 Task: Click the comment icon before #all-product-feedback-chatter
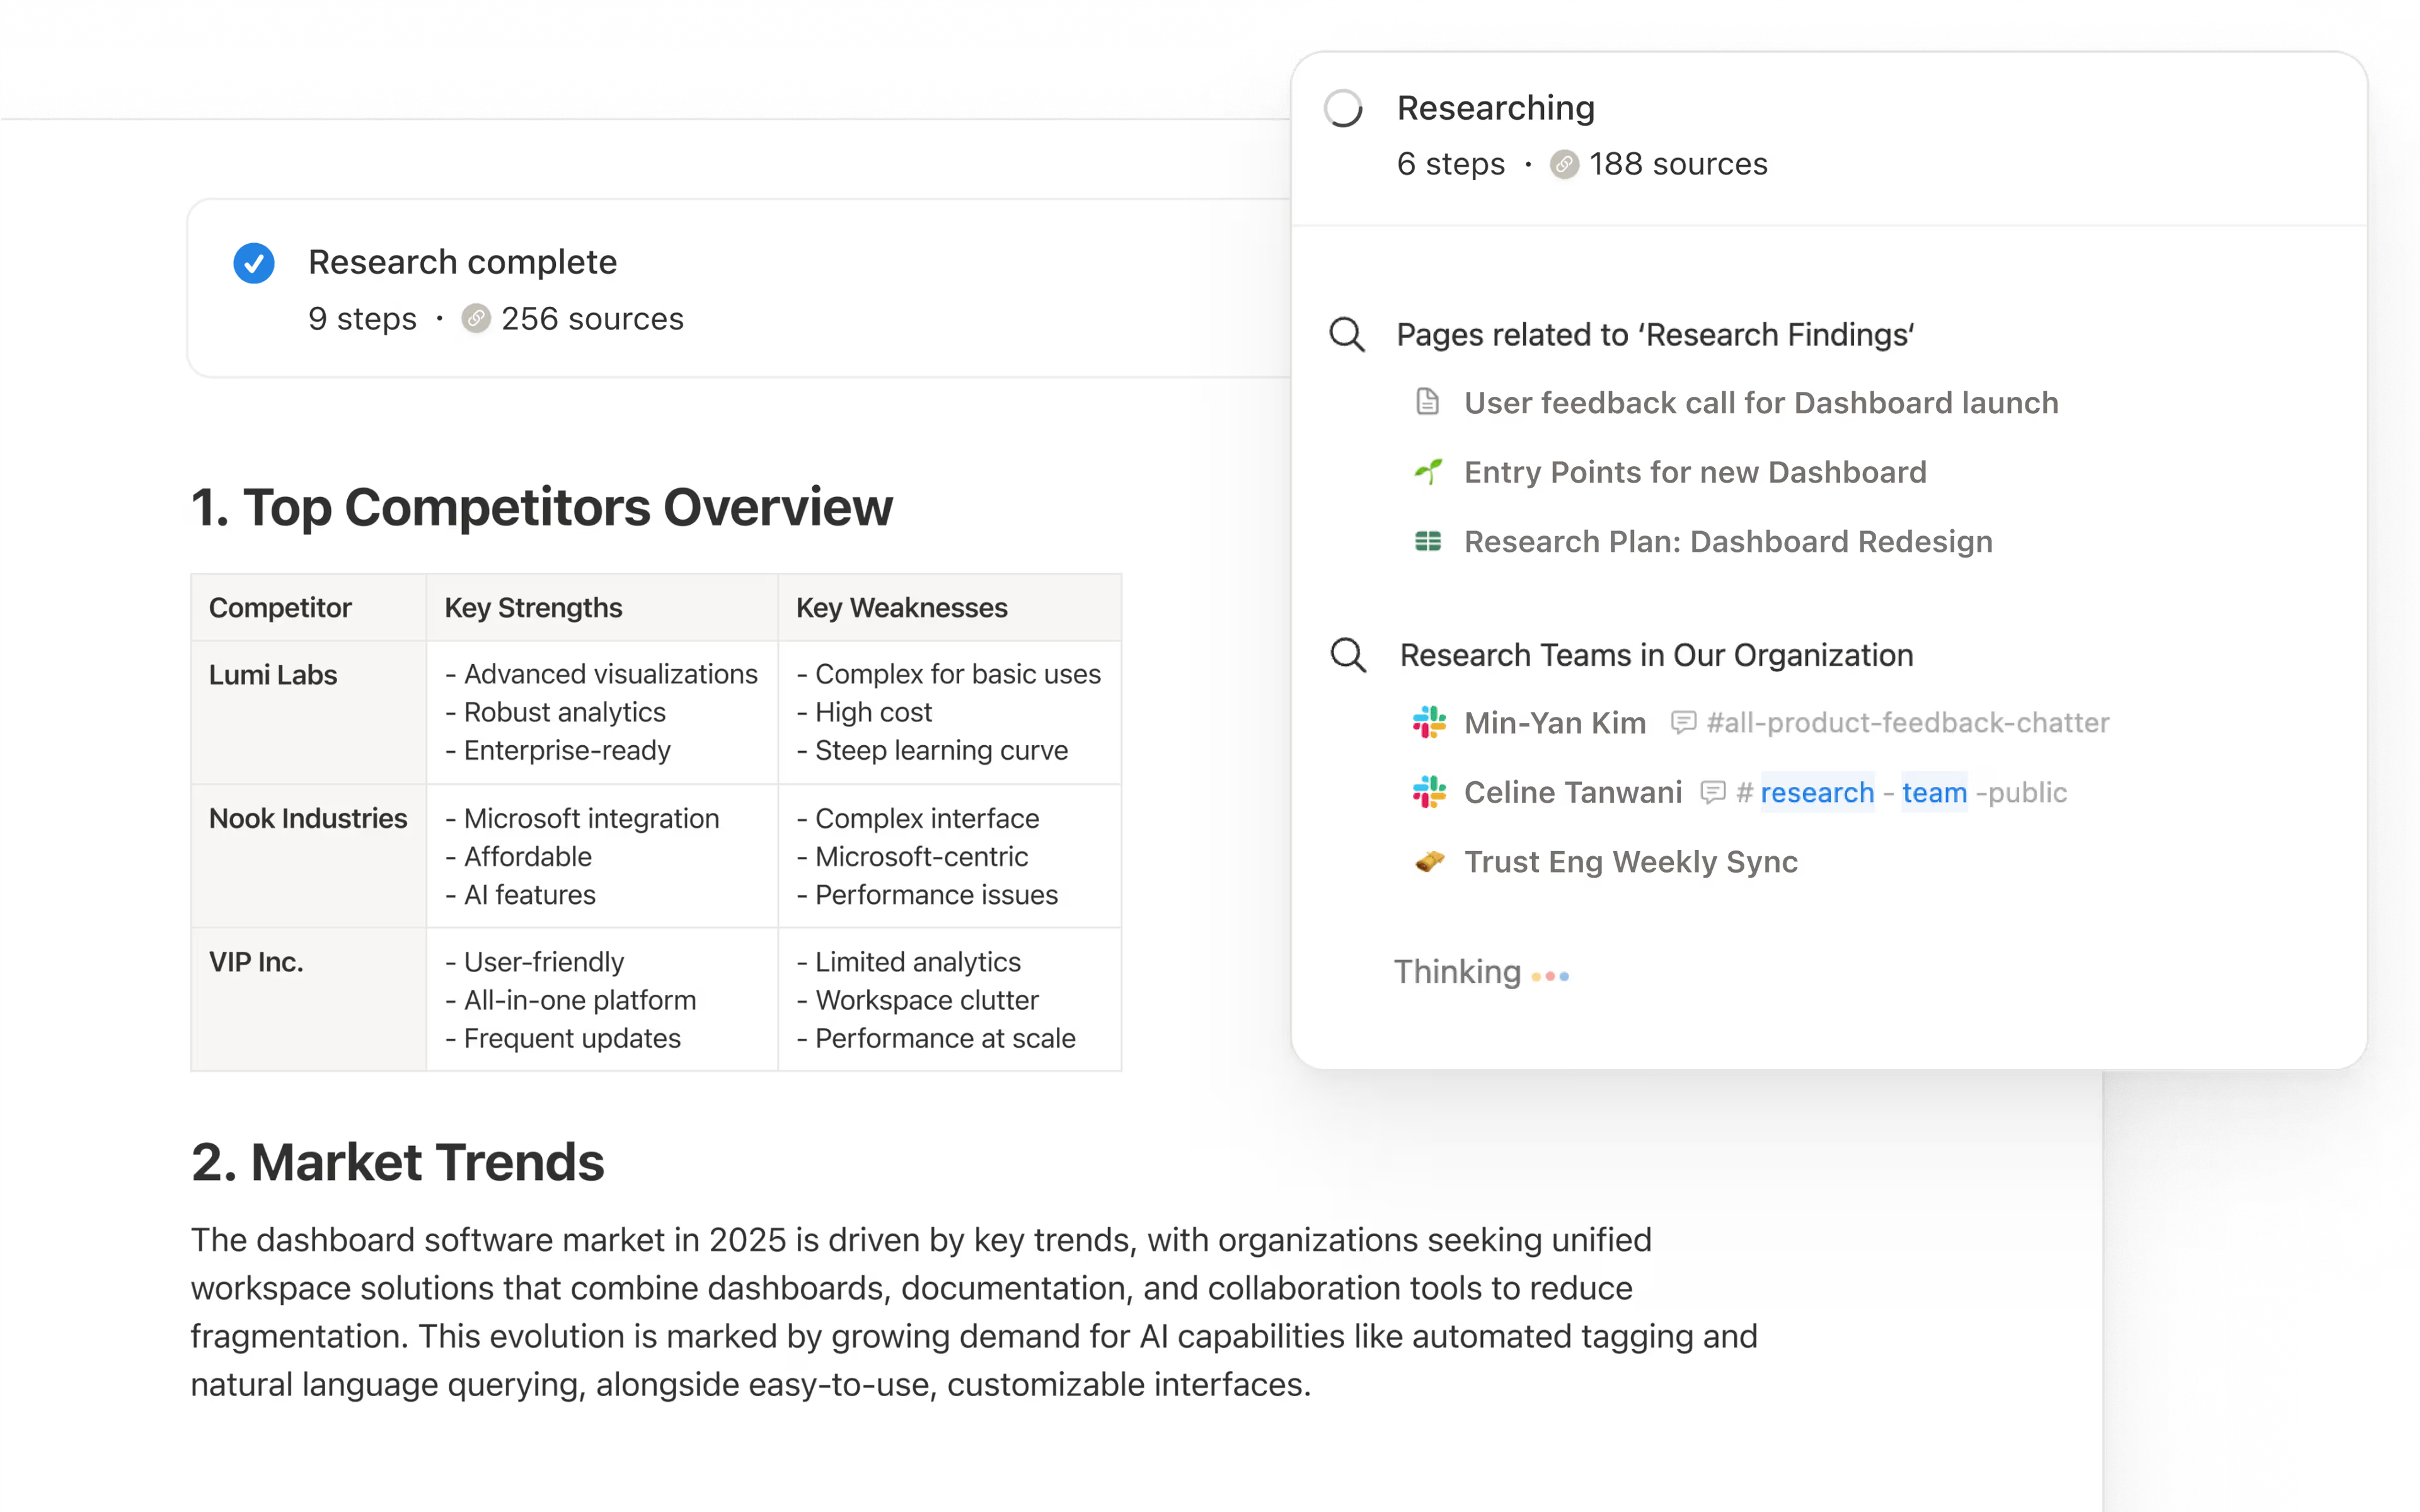coord(1684,722)
